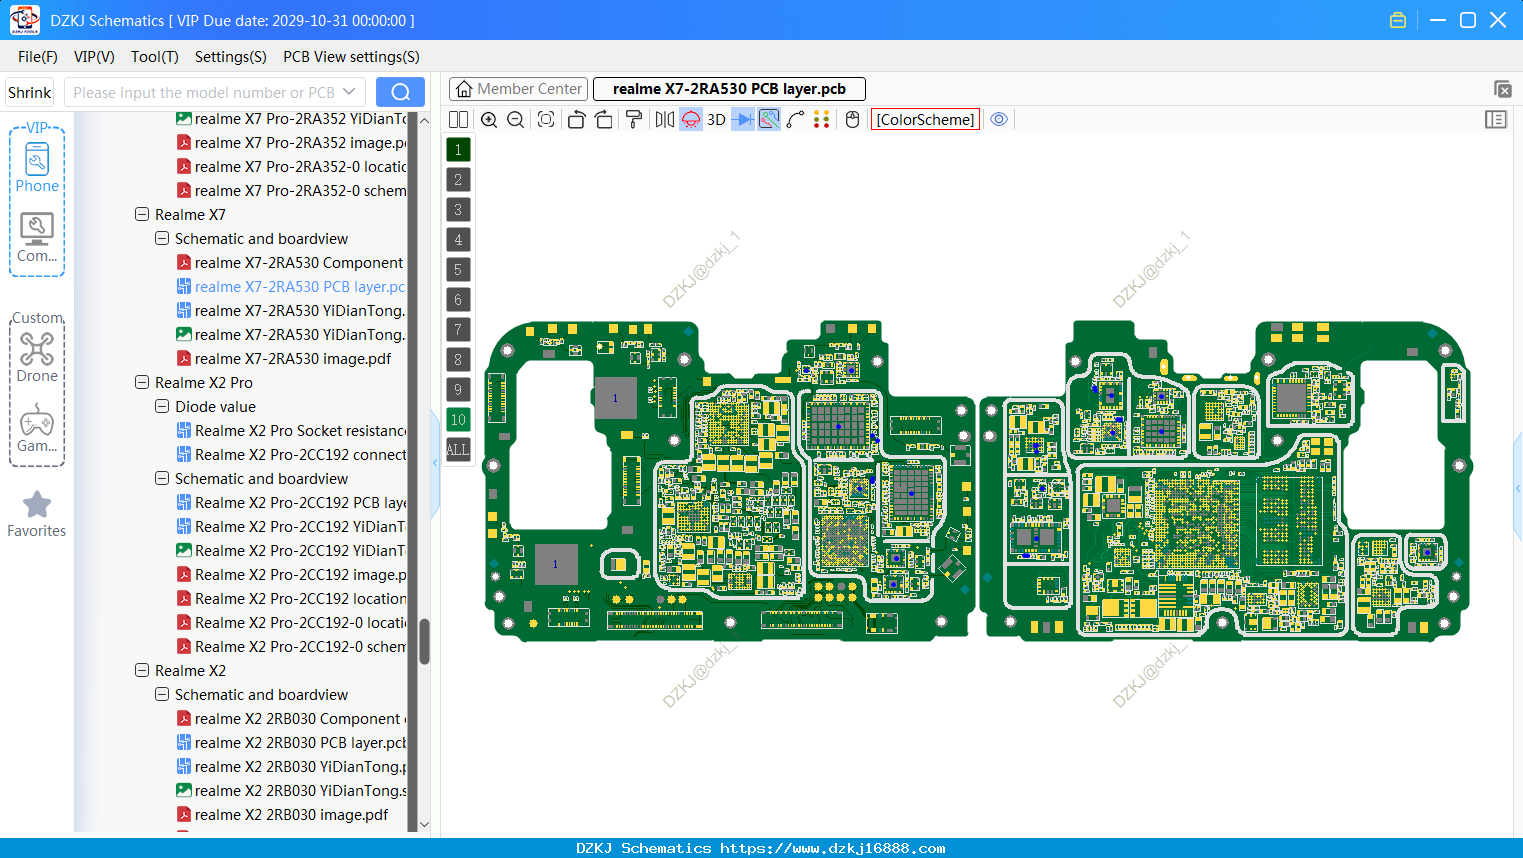
Task: Select the Computer category icon
Action: click(x=37, y=238)
